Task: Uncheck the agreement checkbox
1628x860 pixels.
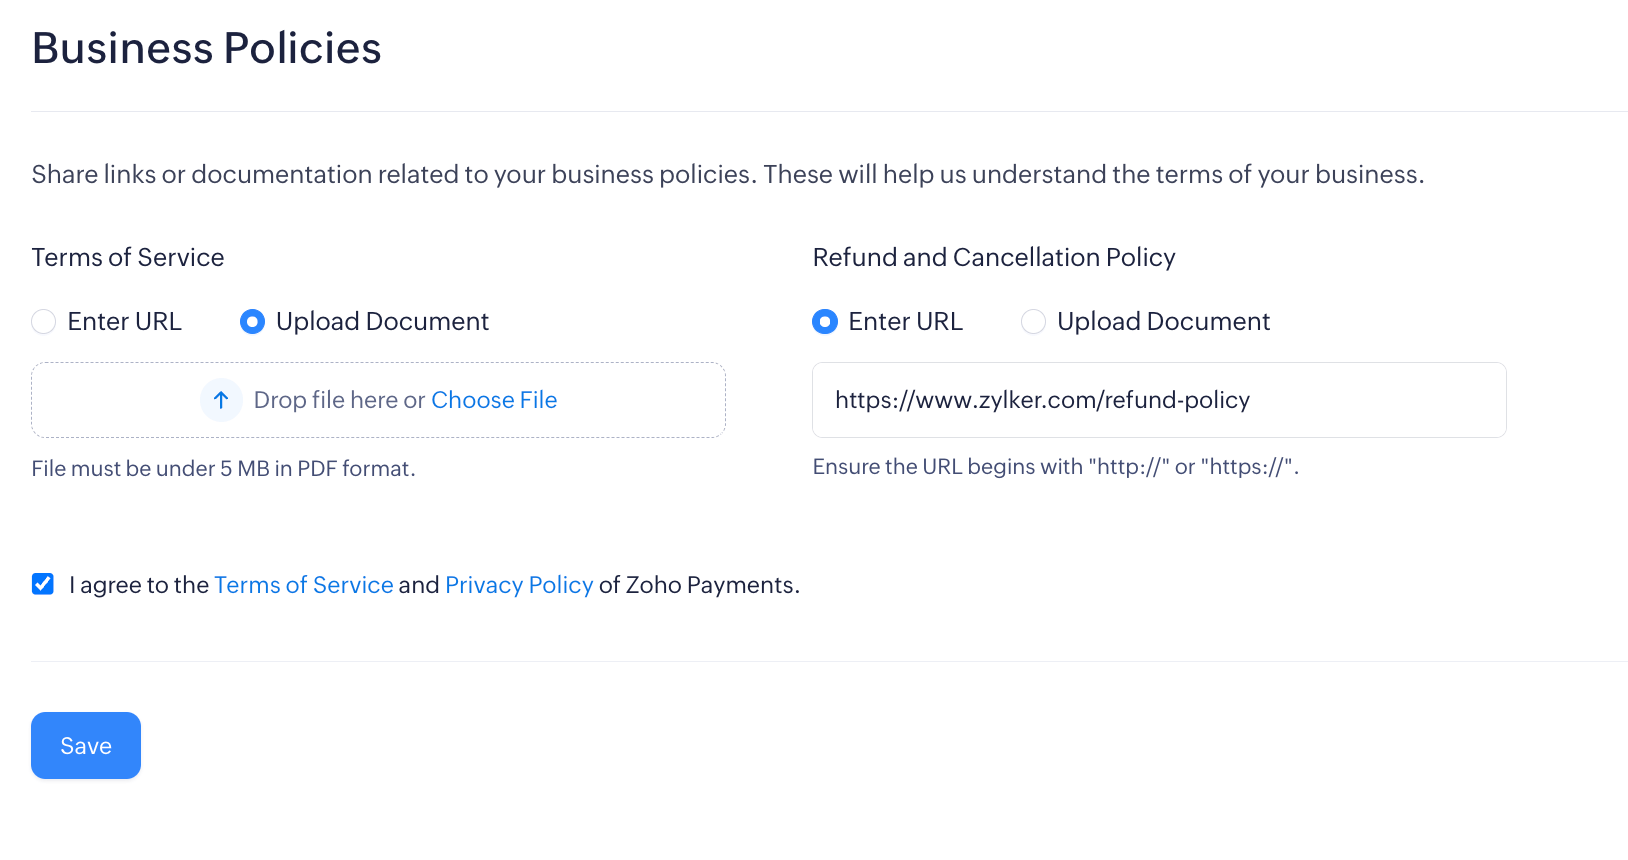Action: 43,584
